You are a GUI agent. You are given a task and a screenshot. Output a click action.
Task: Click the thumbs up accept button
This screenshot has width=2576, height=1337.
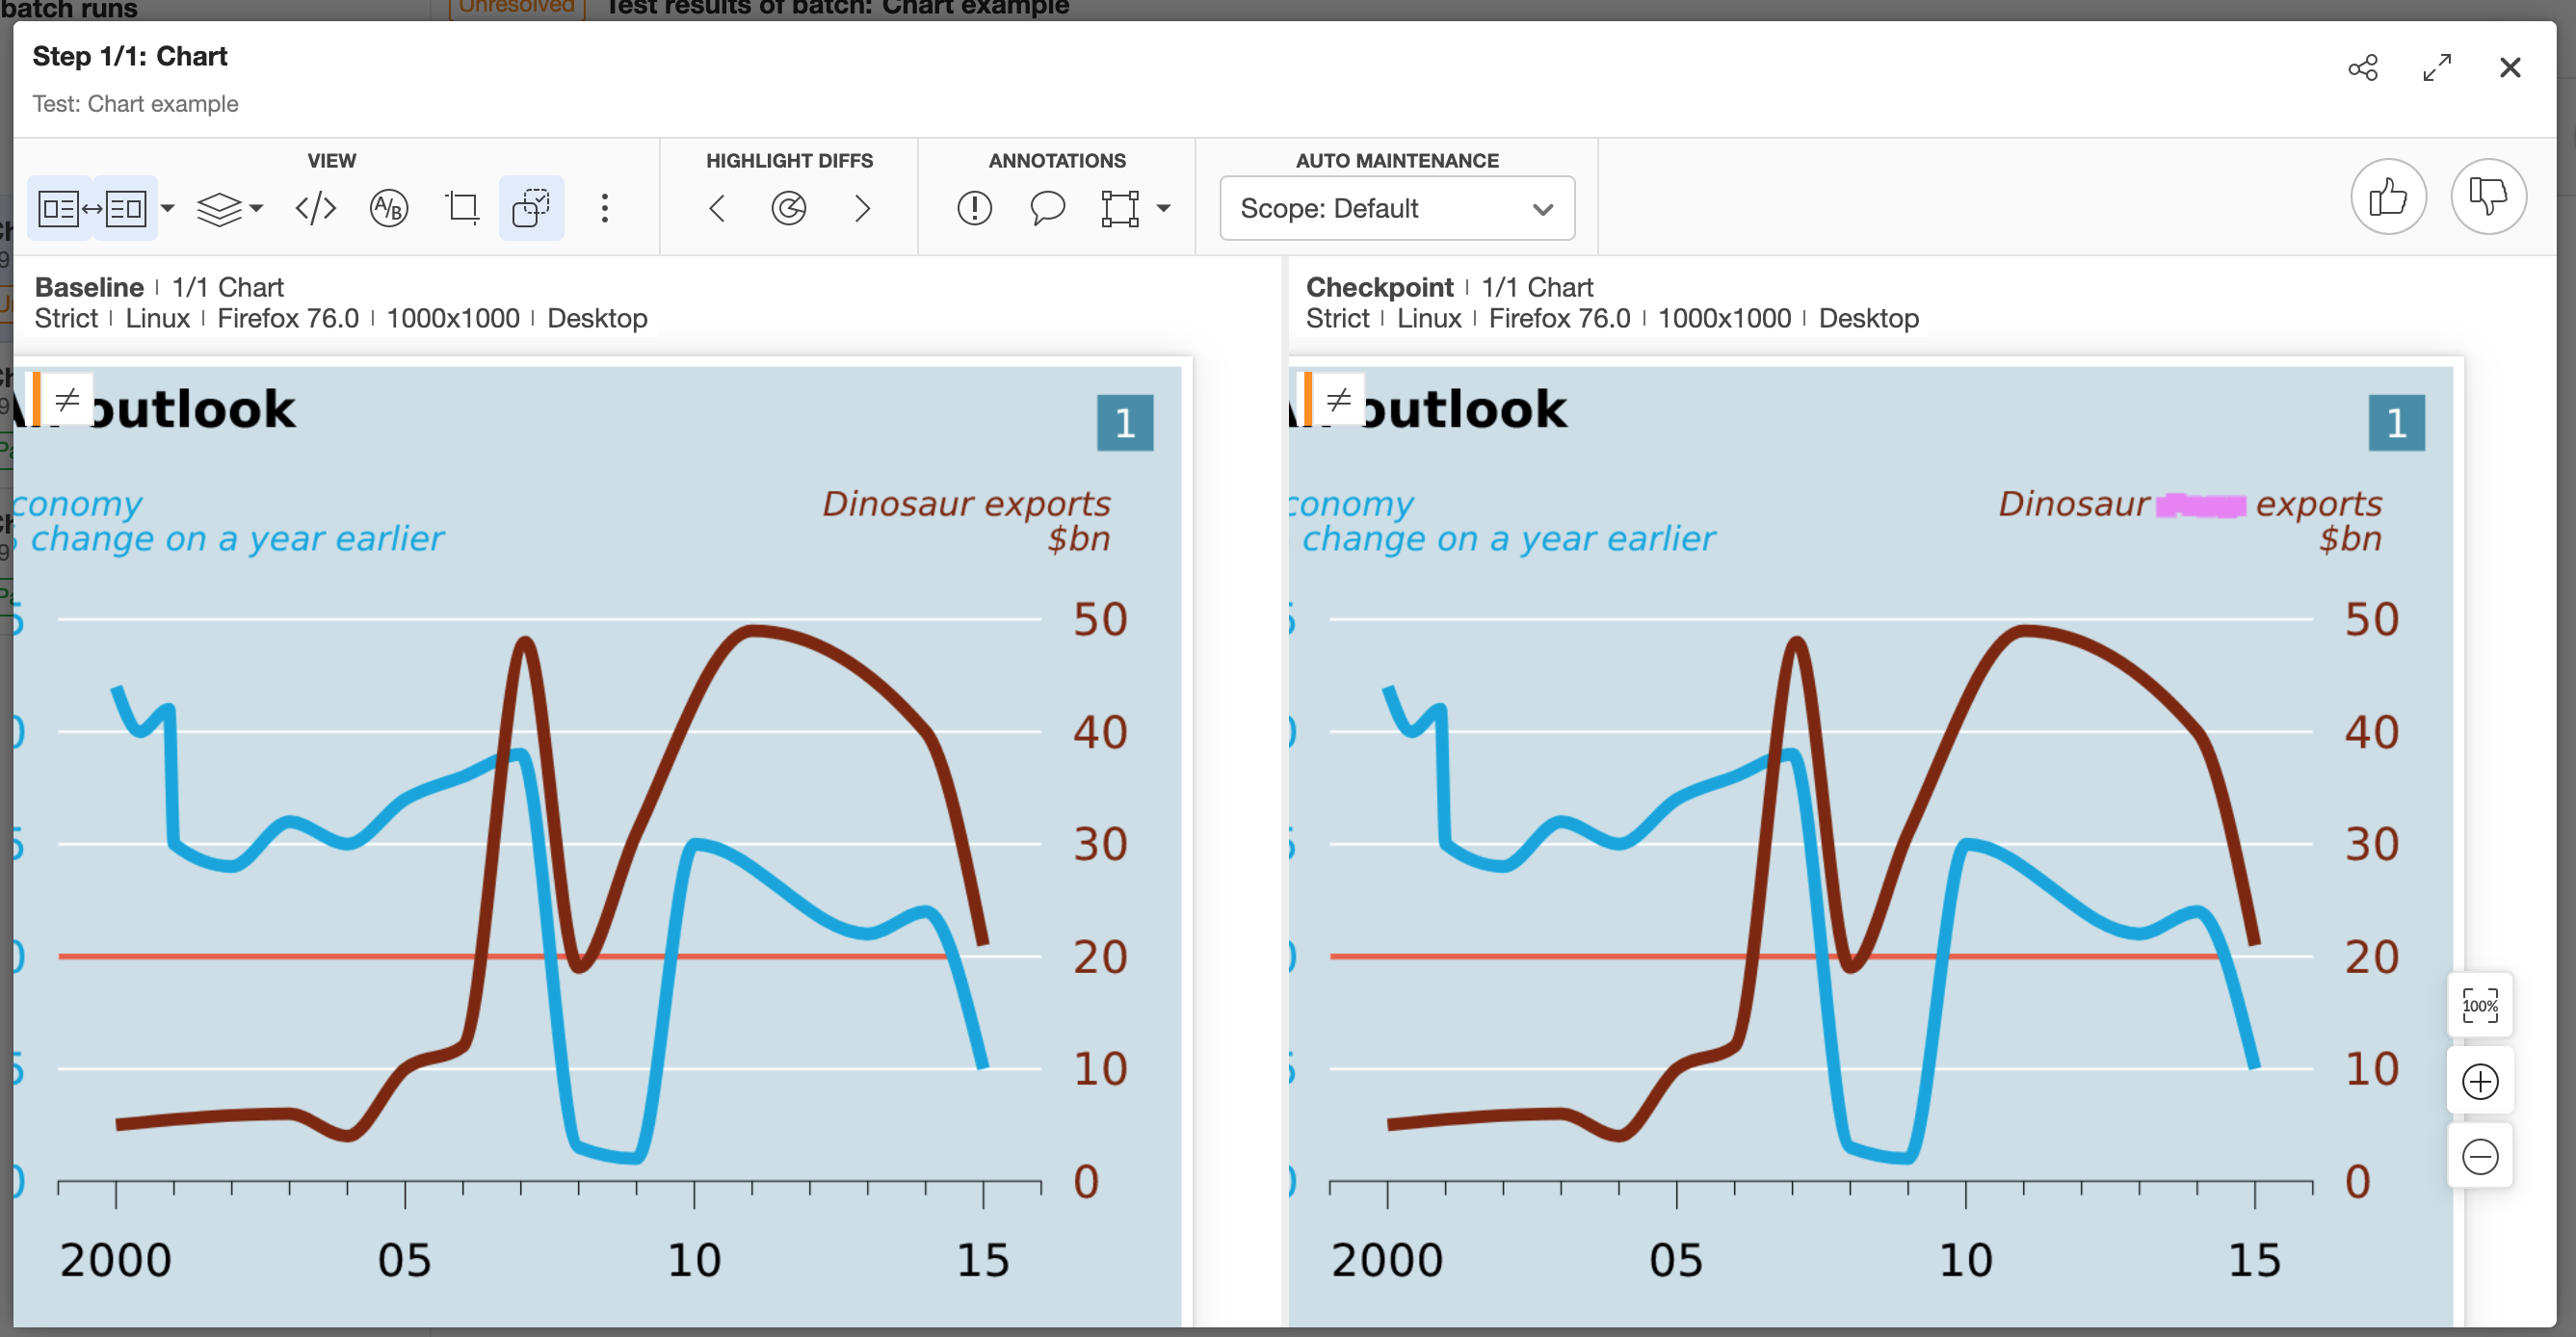2387,197
